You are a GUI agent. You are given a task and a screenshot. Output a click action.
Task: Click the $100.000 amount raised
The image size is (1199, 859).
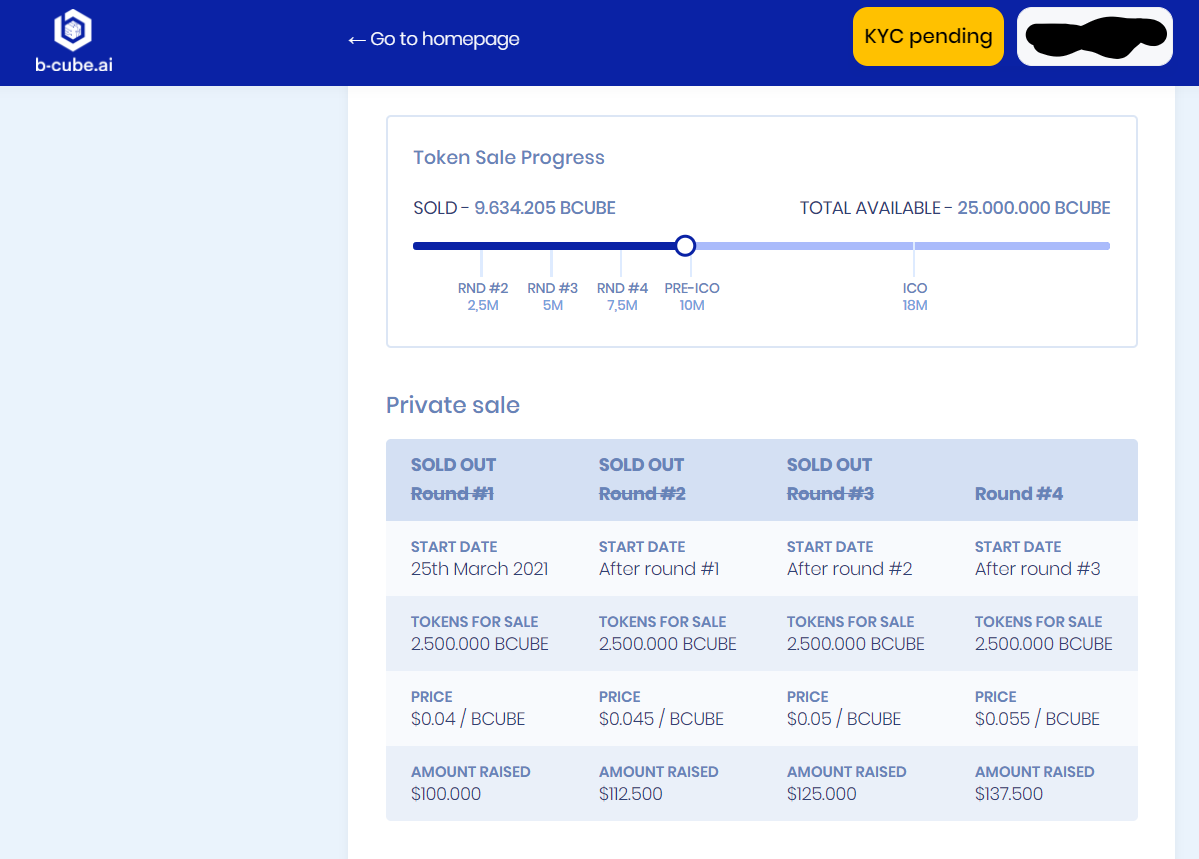pos(446,794)
